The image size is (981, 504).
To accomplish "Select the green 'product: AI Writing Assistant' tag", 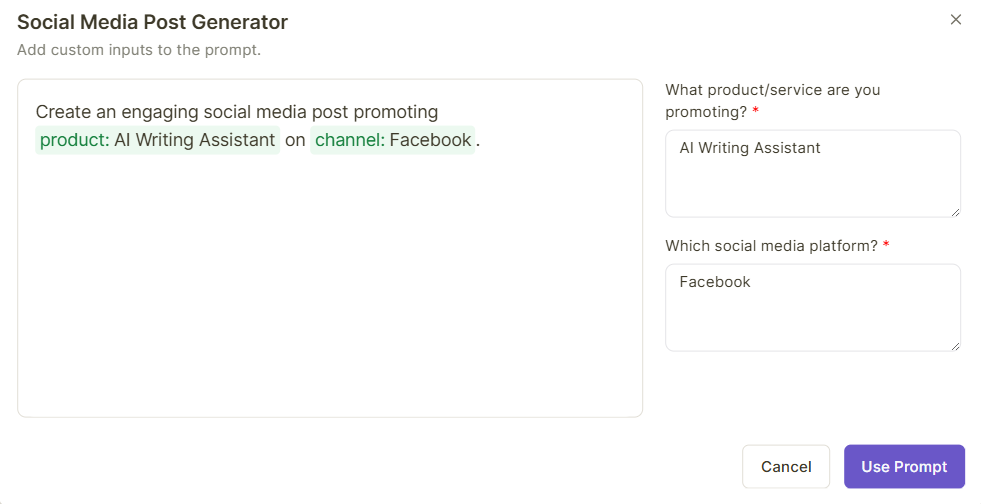I will (x=157, y=140).
